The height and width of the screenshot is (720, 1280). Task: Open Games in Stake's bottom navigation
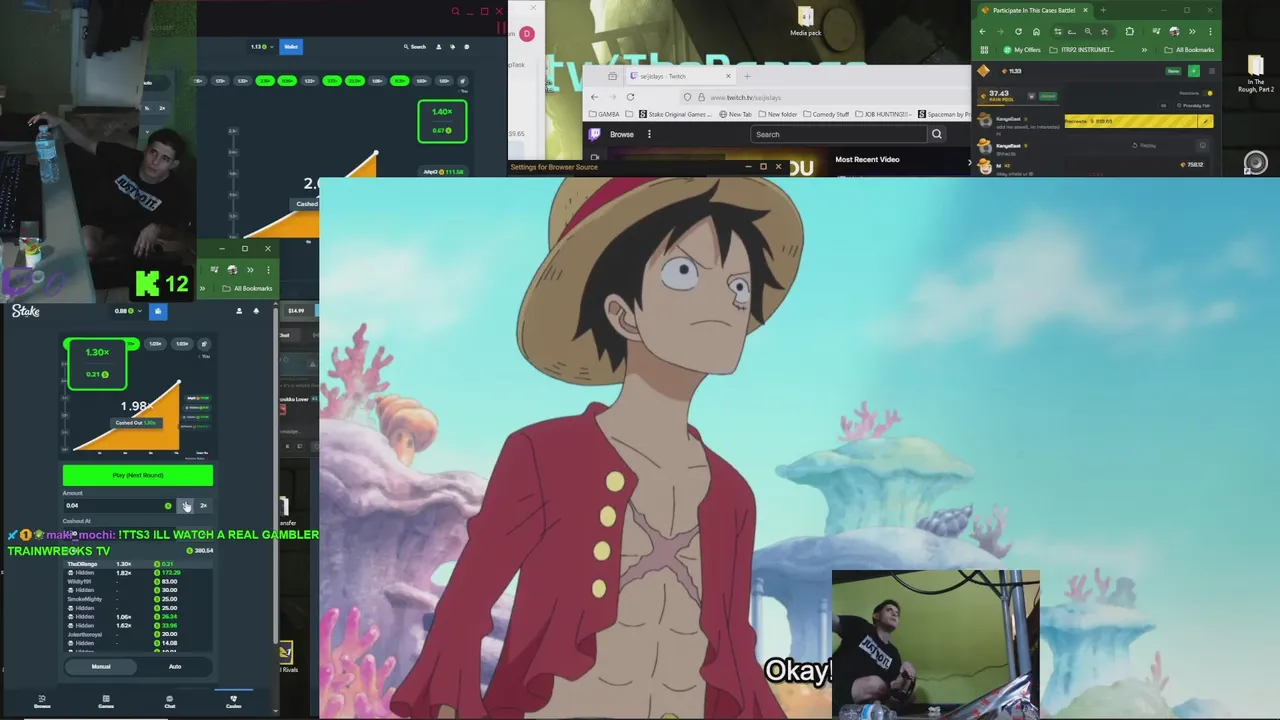(x=106, y=701)
